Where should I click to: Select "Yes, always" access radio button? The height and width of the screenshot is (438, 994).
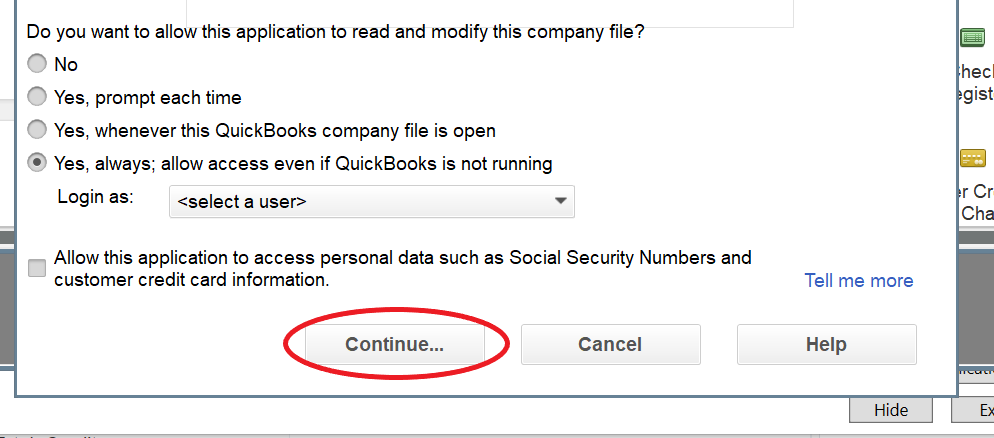point(37,162)
